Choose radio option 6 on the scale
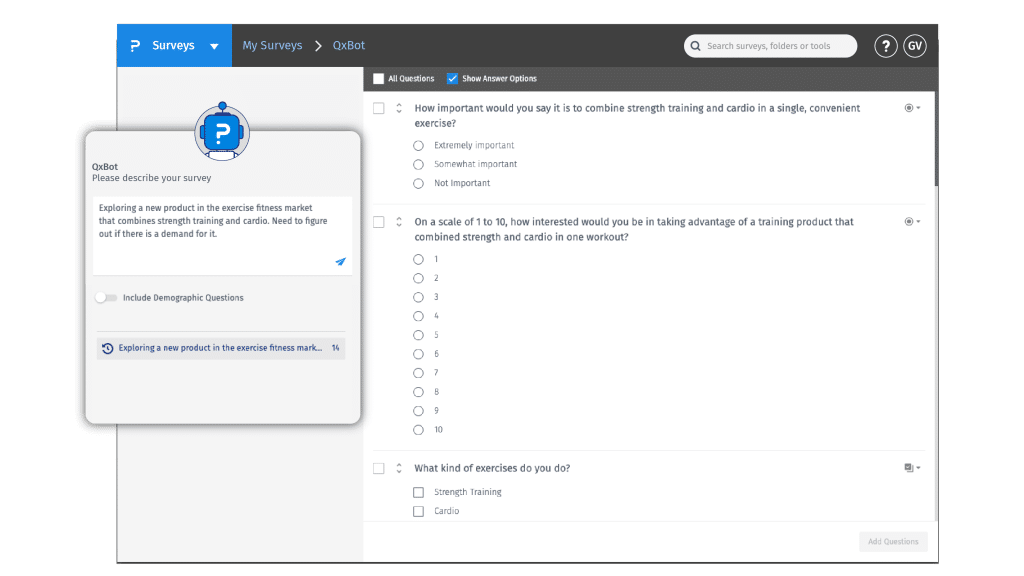This screenshot has width=1024, height=576. 419,354
